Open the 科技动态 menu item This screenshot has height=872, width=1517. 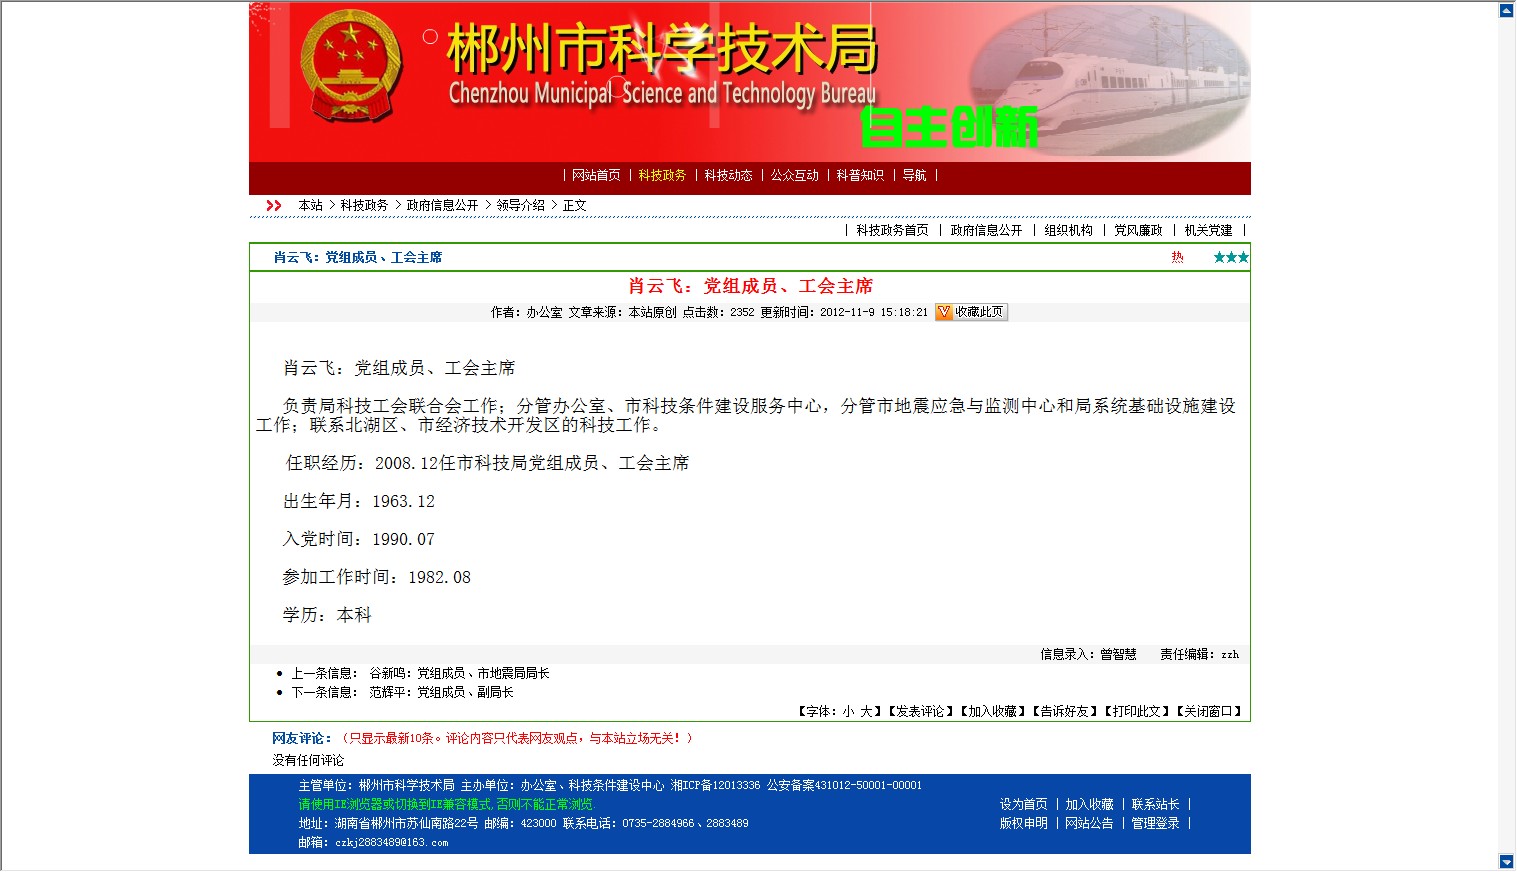click(728, 175)
